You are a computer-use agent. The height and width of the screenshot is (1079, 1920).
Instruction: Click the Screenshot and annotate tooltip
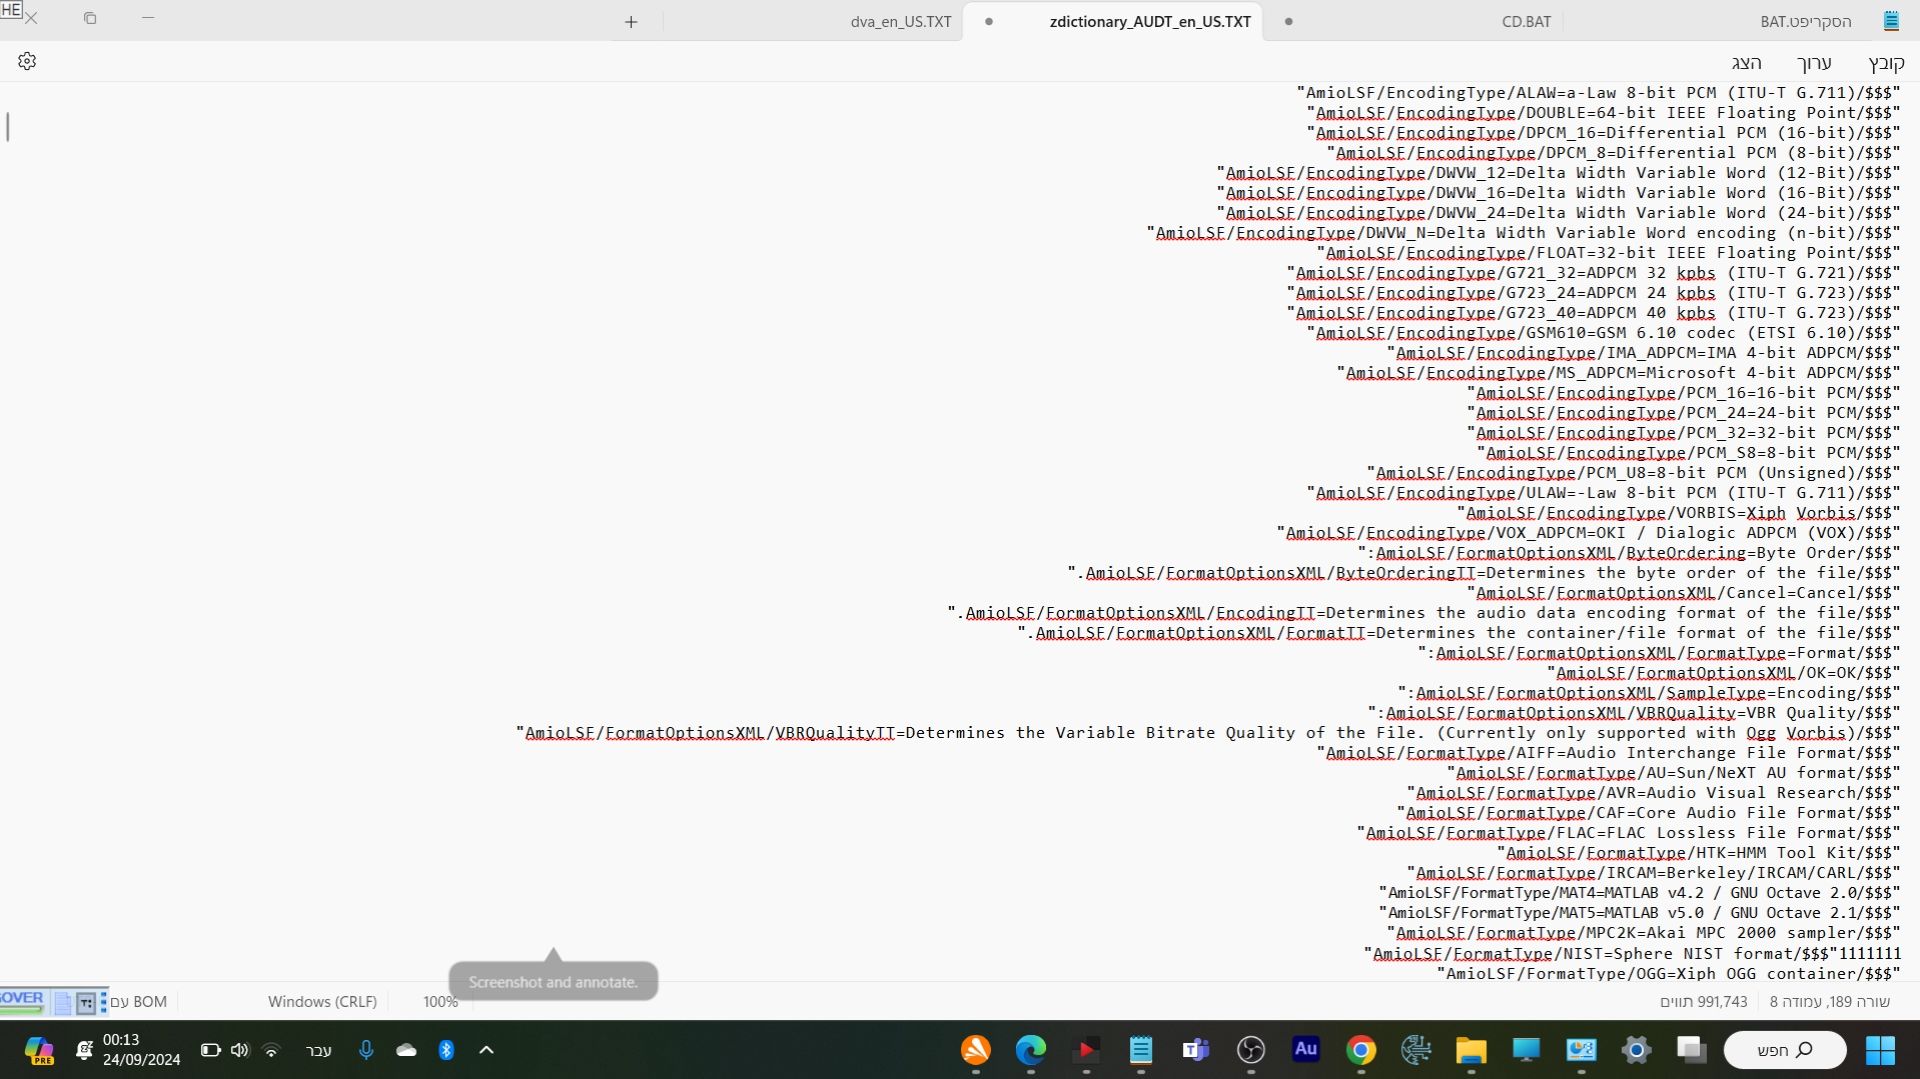click(x=553, y=982)
